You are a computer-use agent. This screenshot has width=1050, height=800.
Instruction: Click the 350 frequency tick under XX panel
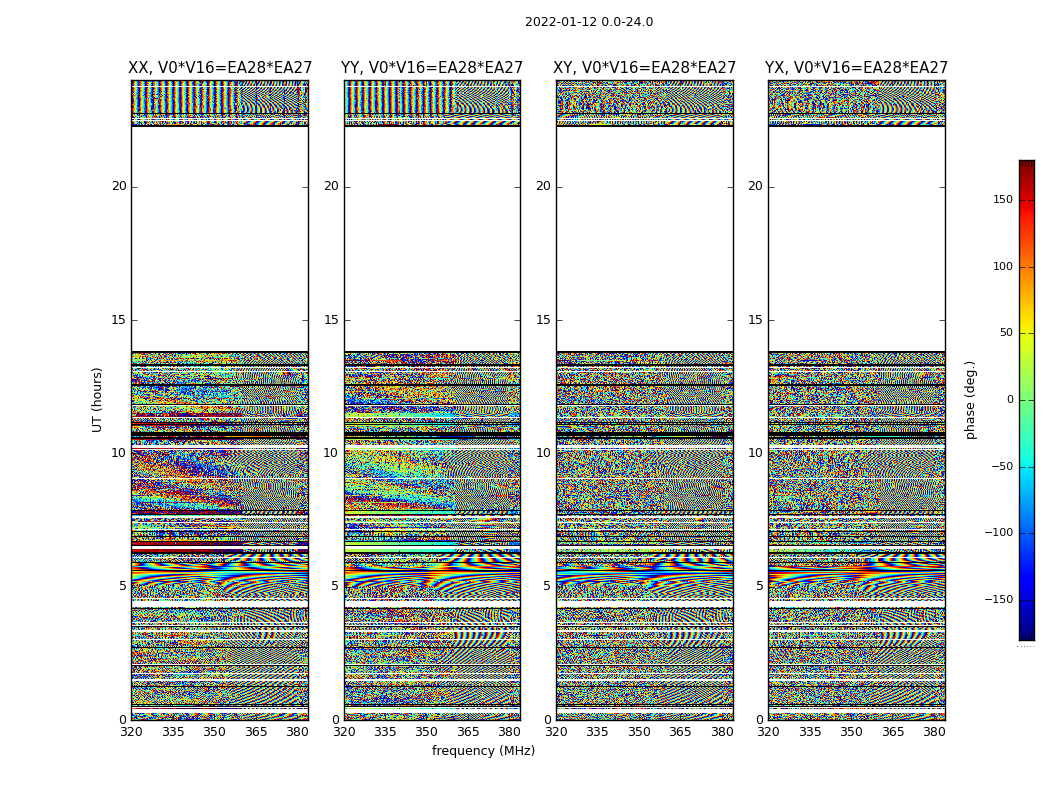click(x=214, y=732)
